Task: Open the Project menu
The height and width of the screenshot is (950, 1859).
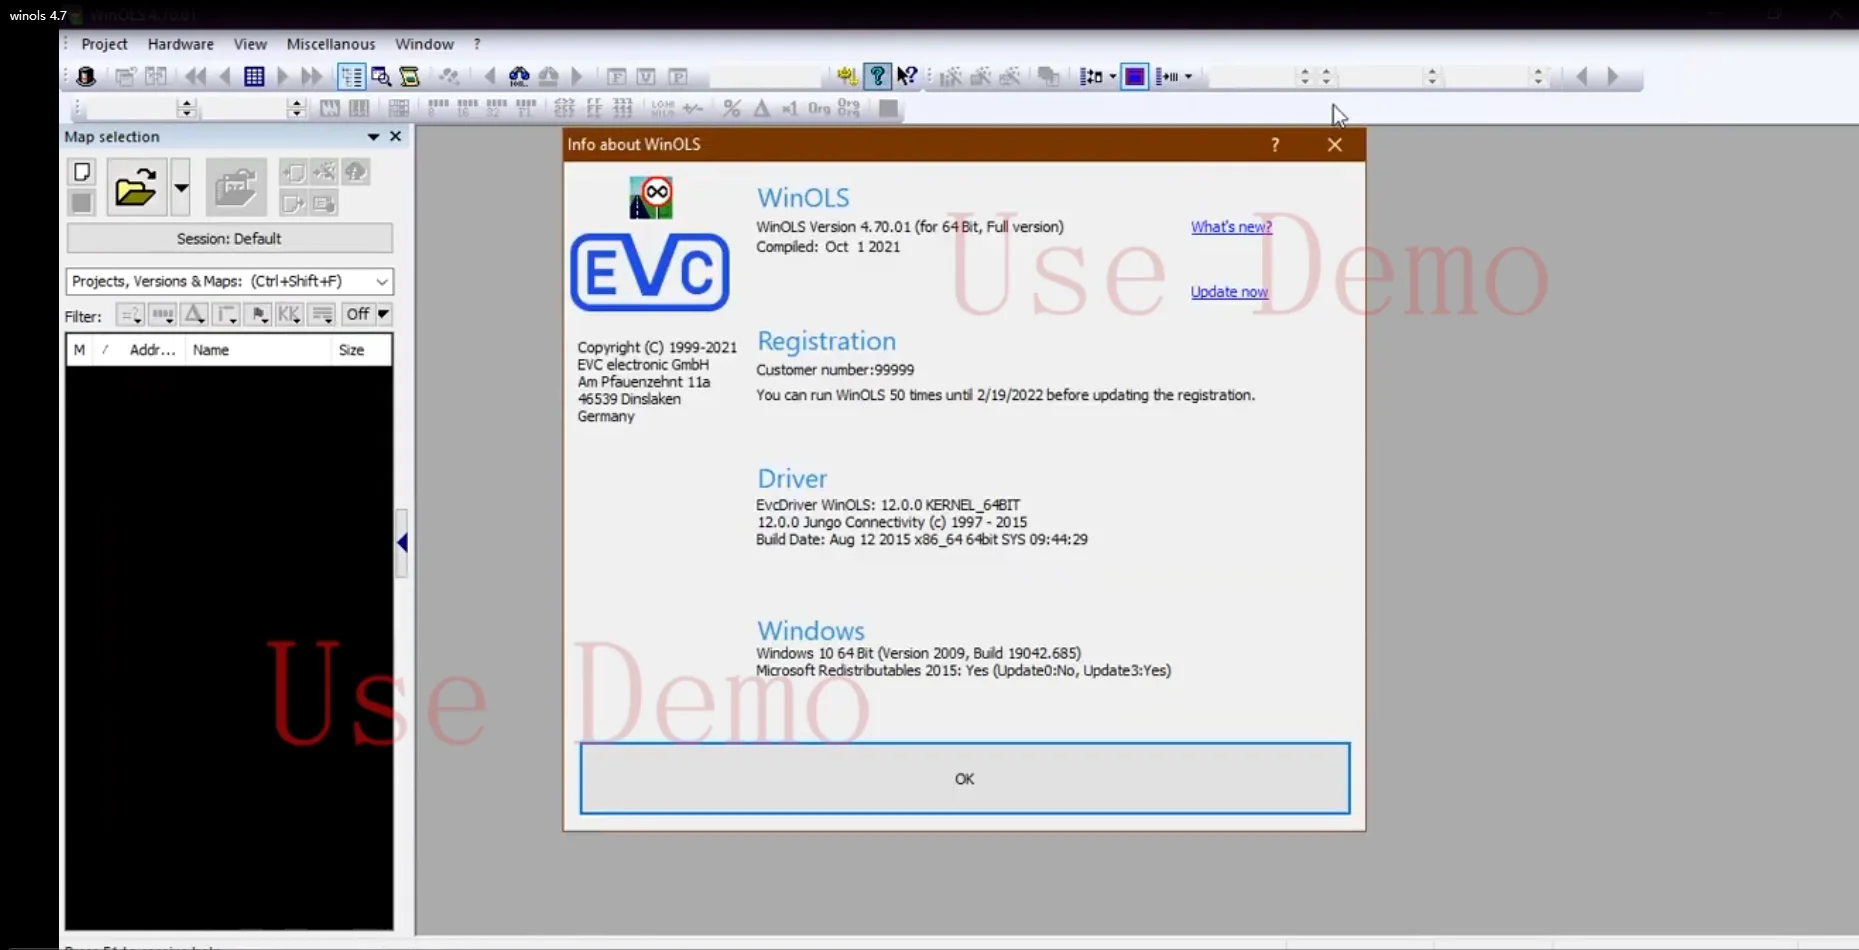Action: (104, 44)
